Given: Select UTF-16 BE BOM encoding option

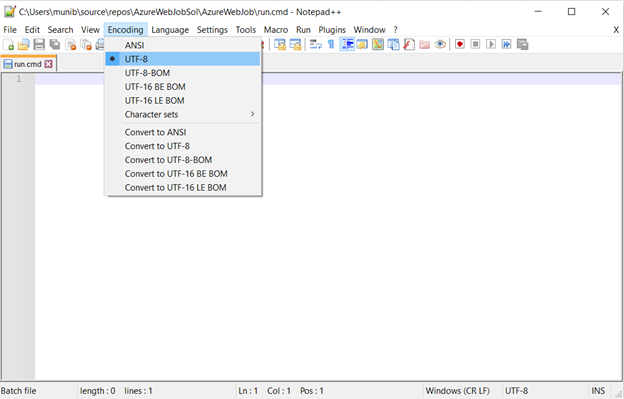Looking at the screenshot, I should click(x=183, y=87).
